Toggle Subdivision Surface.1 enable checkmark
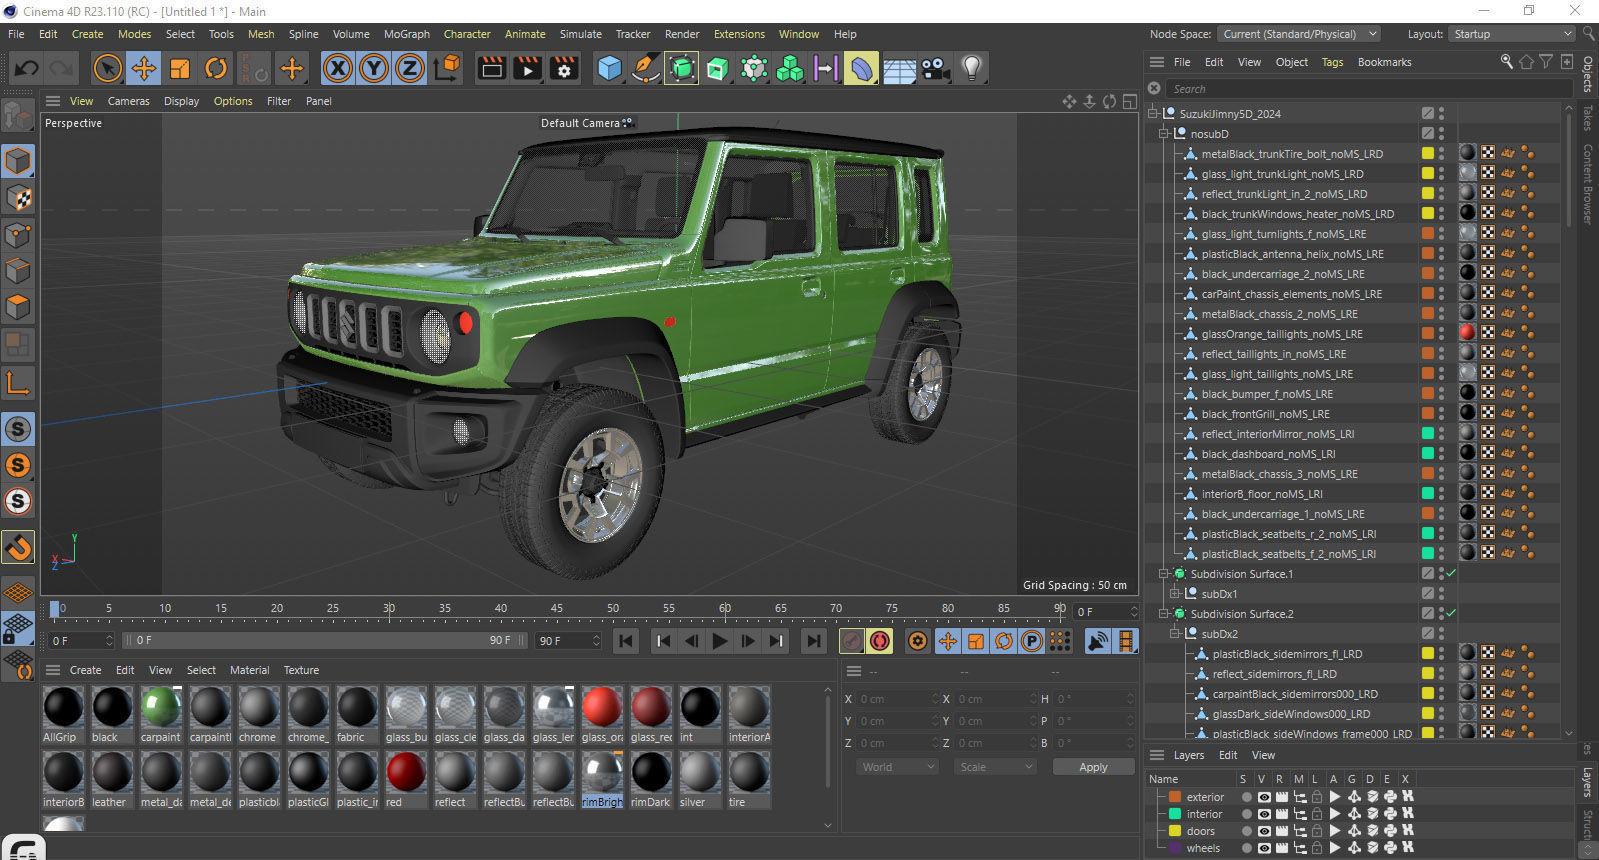 pyautogui.click(x=1451, y=574)
